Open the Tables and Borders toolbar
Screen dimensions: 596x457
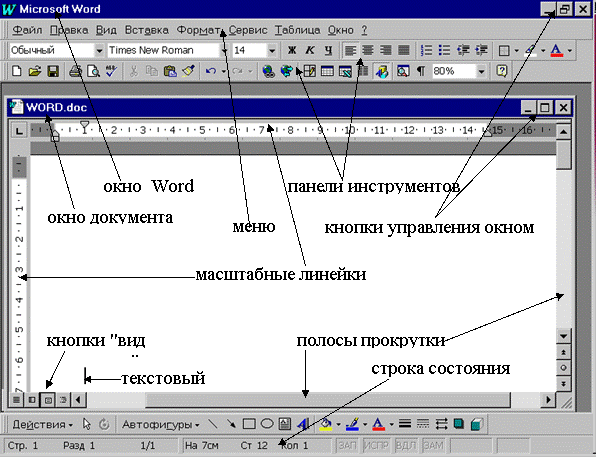[309, 71]
